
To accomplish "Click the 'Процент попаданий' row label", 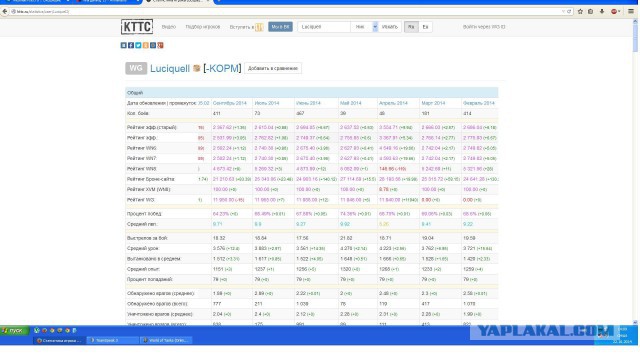I will (149, 280).
